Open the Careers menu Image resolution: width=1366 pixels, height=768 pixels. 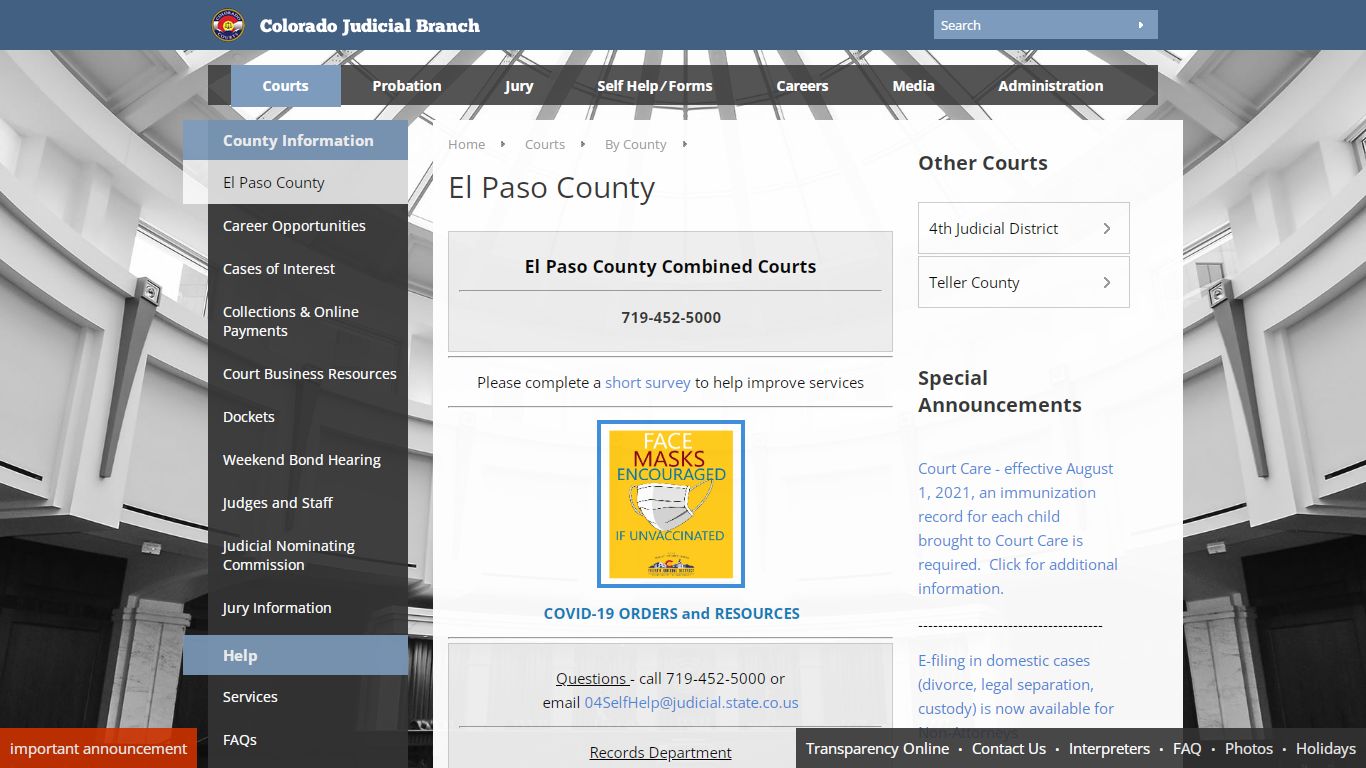tap(802, 86)
